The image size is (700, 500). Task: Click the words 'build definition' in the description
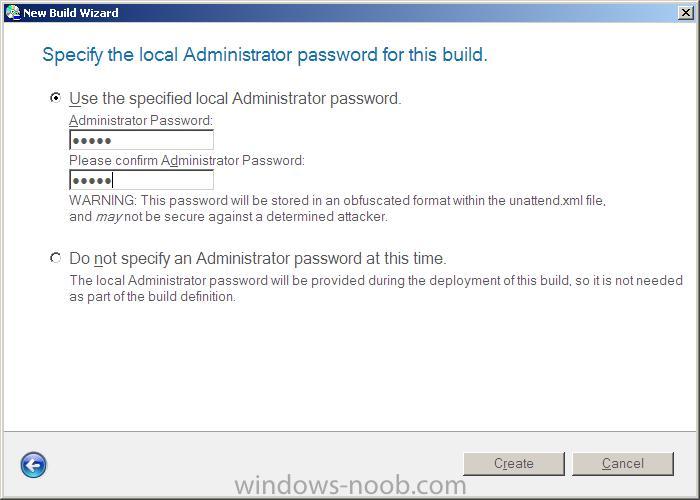(x=191, y=297)
